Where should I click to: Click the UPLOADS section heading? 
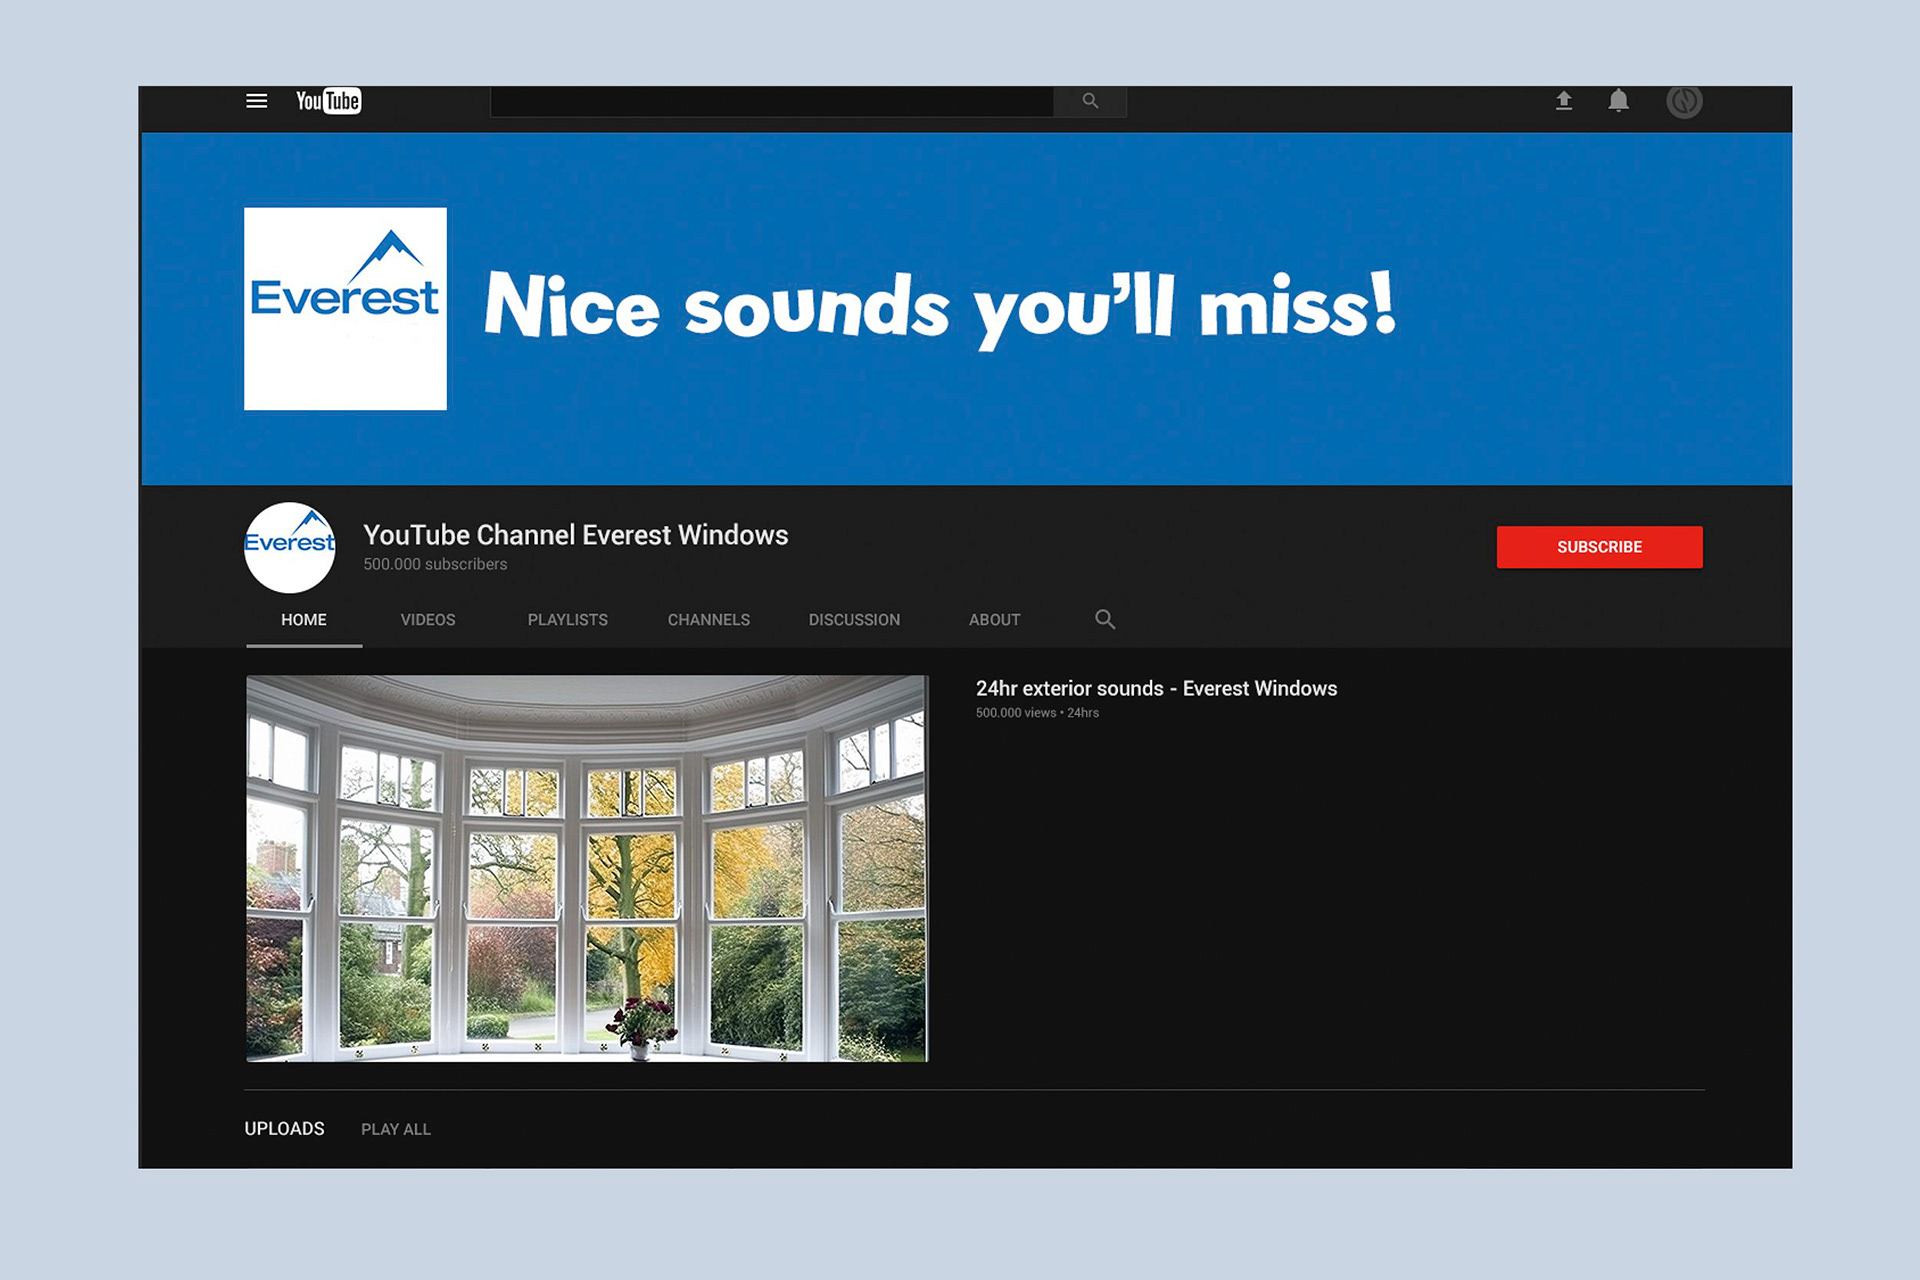click(285, 1129)
